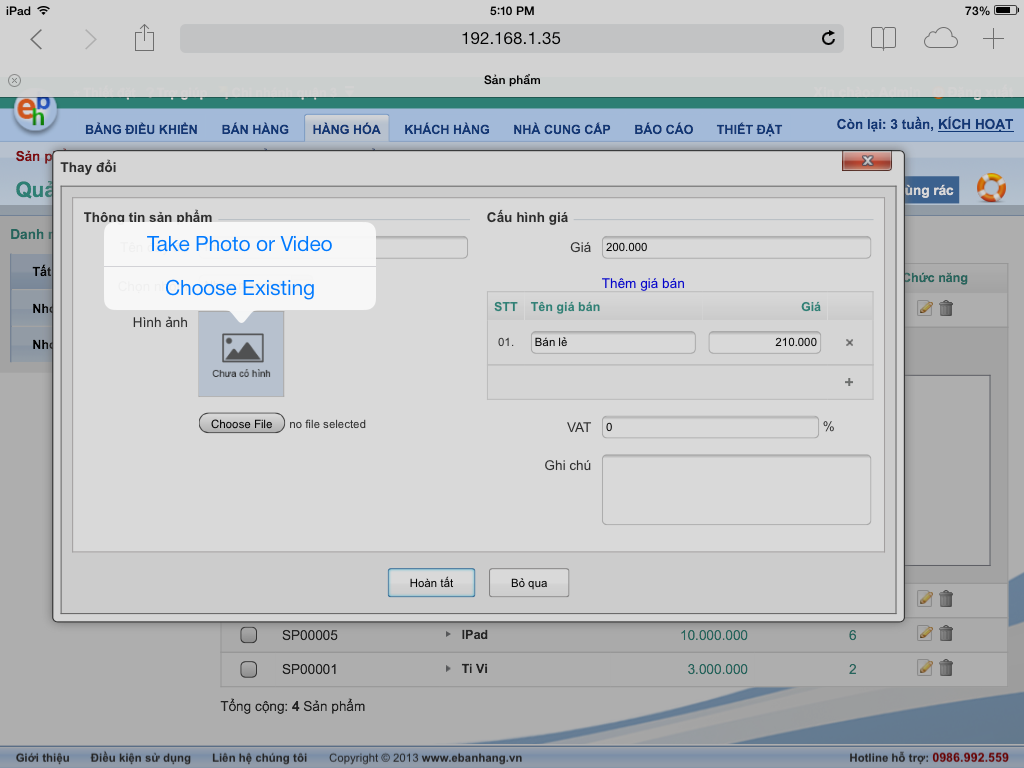
Task: Edit product SP00001 with pencil icon
Action: 925,667
